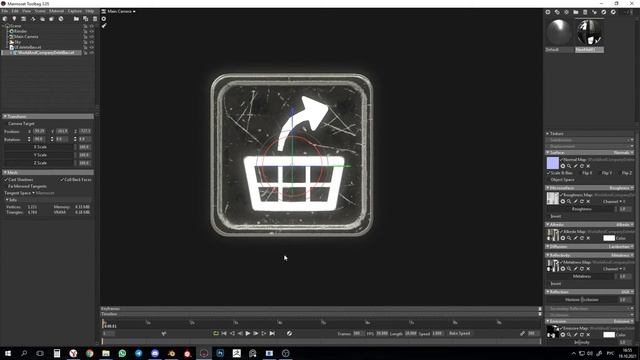Screen dimensions: 640x360
Task: Create new material with plus icon
Action: click(x=548, y=12)
